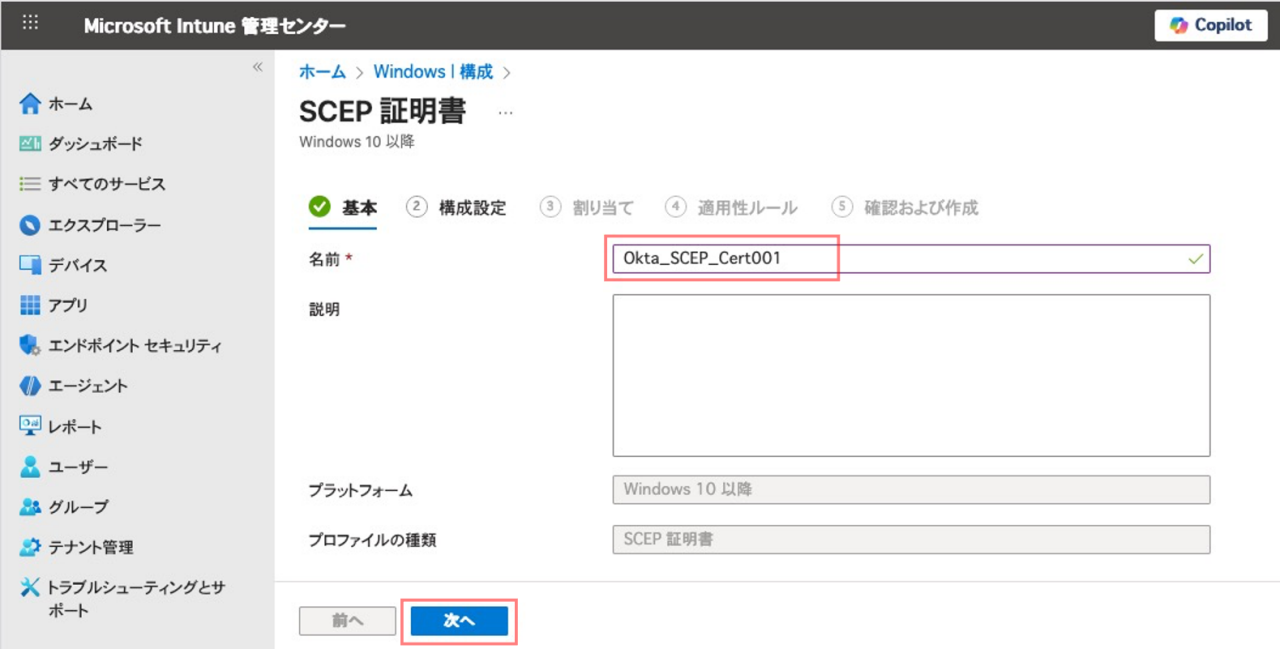Click the Home icon in sidebar
1280x649 pixels.
(x=31, y=104)
